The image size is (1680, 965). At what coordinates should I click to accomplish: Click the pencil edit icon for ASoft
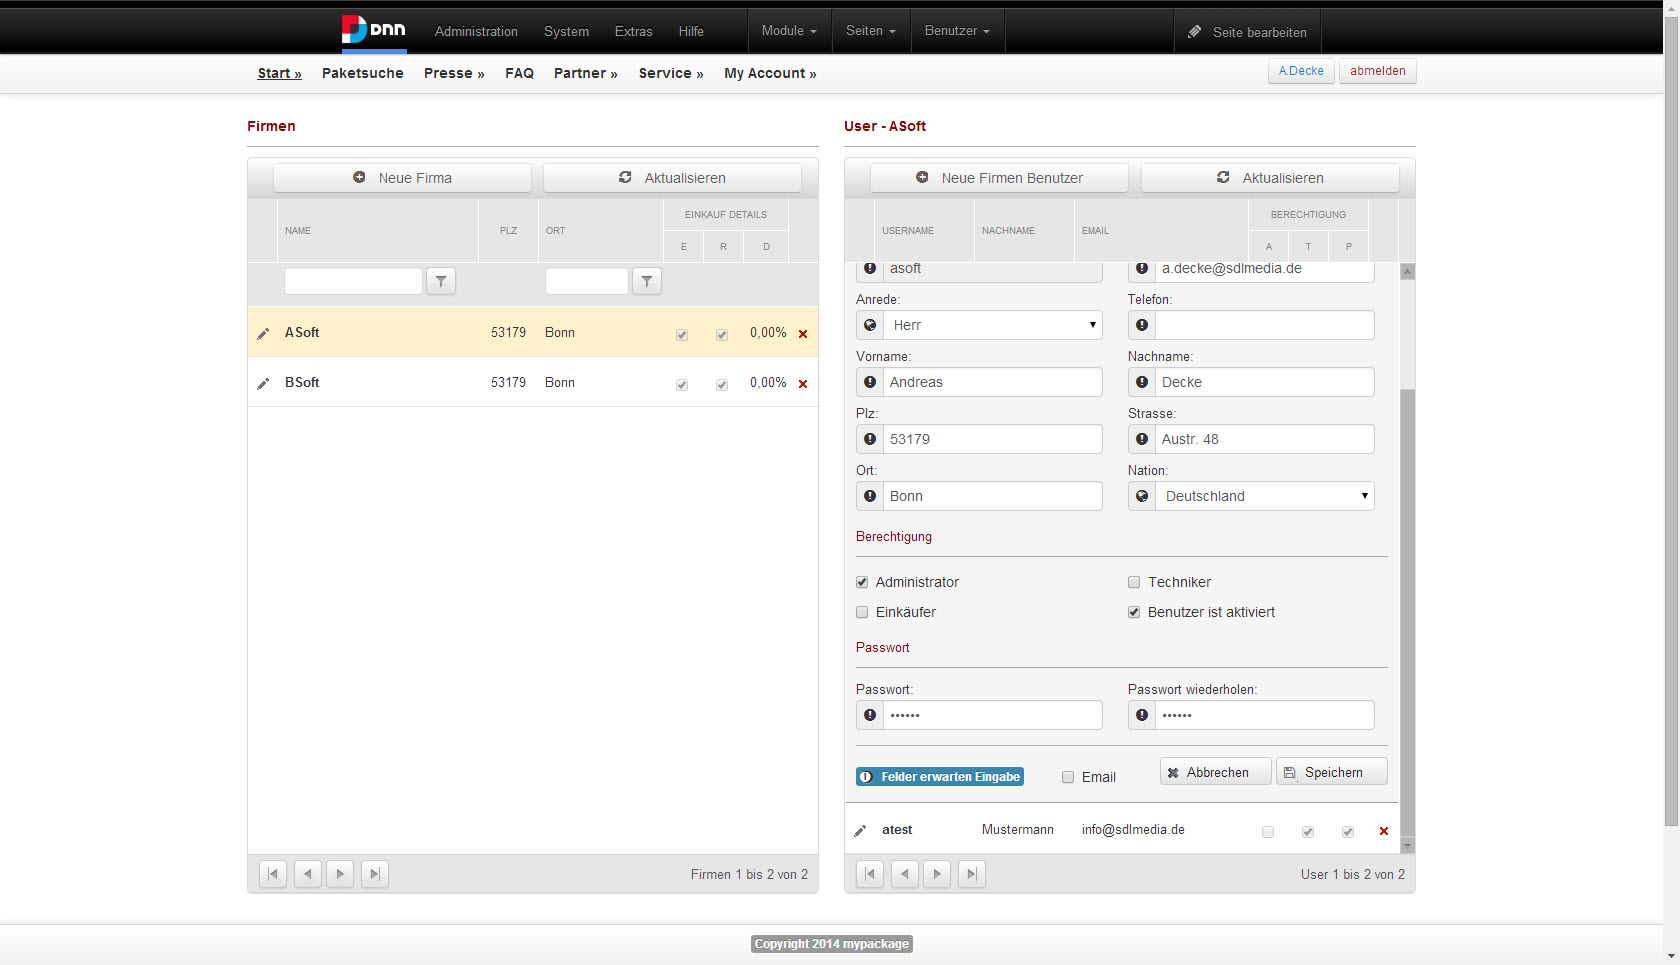click(x=263, y=333)
